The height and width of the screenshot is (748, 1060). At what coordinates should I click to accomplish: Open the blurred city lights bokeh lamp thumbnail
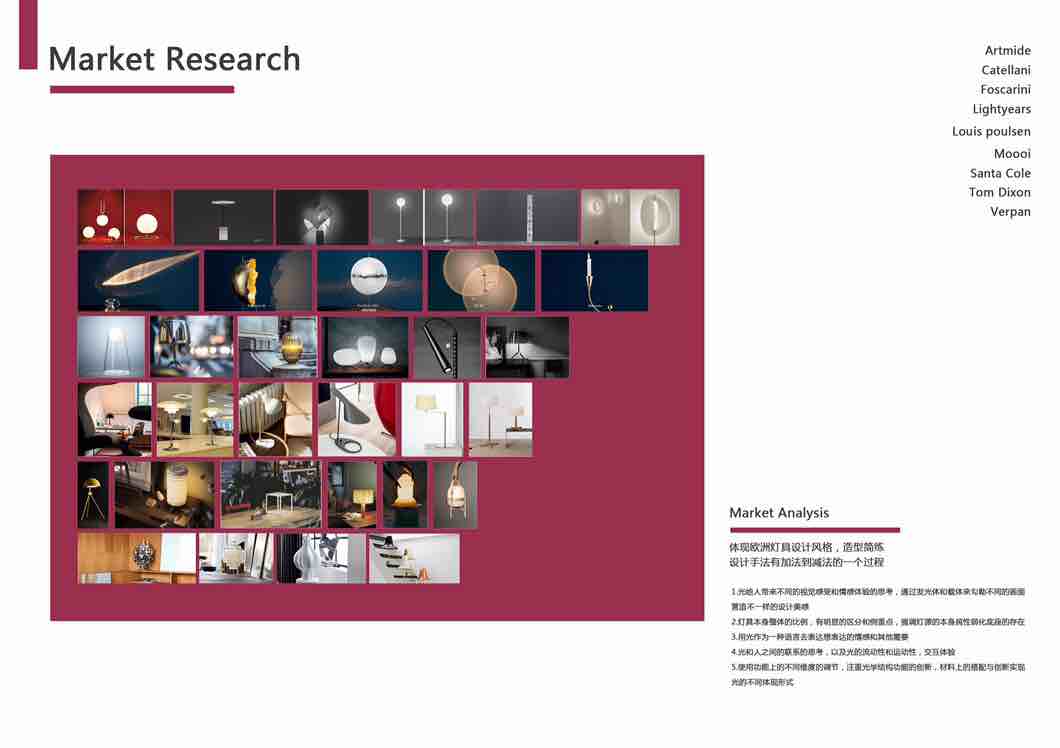coord(191,346)
